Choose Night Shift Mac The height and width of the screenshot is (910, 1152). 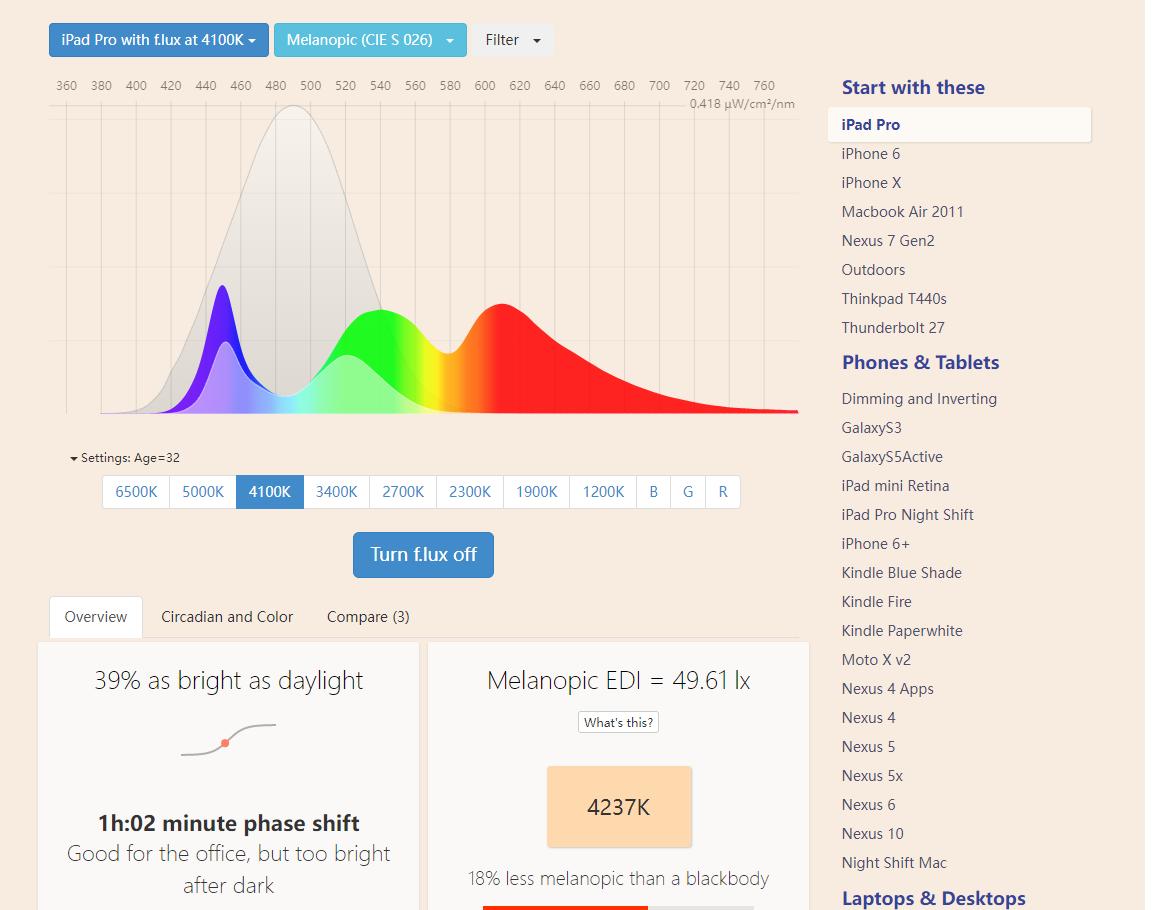[894, 863]
